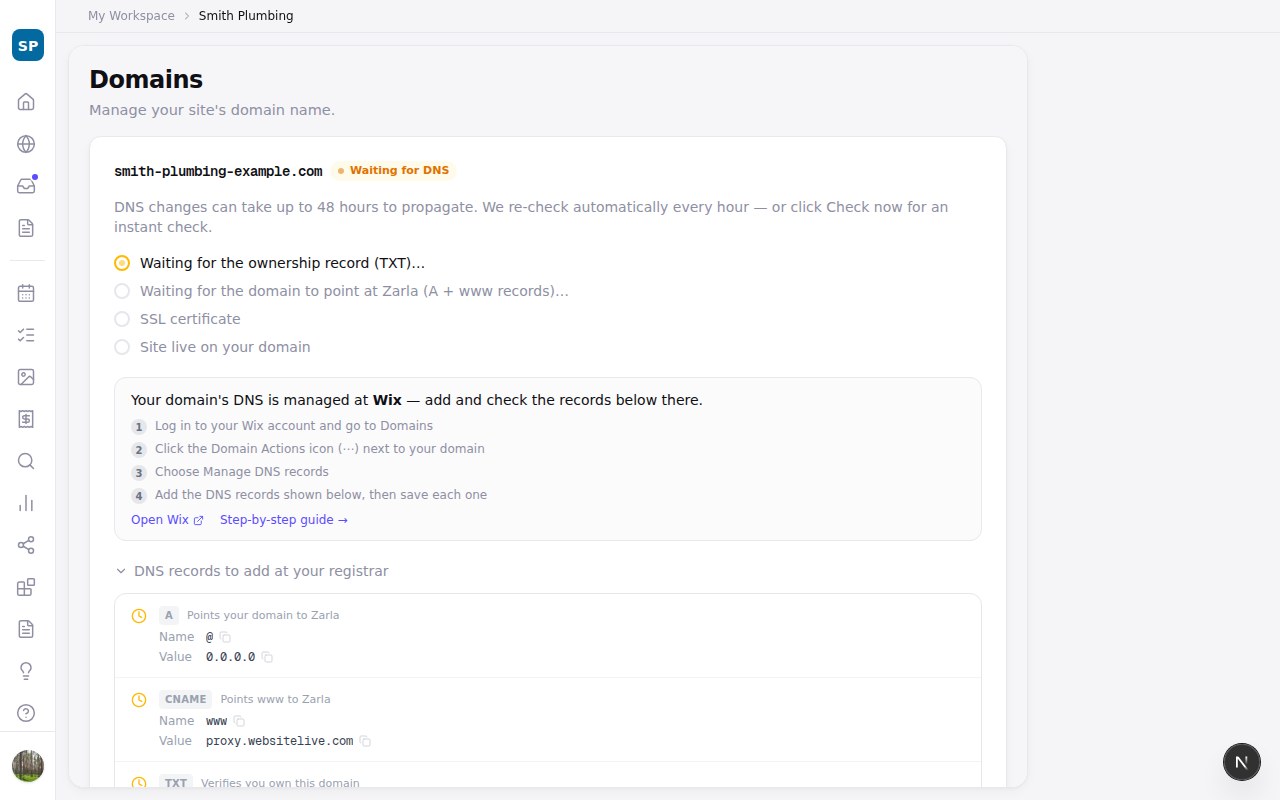
Task: Open the bar chart analytics icon
Action: [x=26, y=503]
